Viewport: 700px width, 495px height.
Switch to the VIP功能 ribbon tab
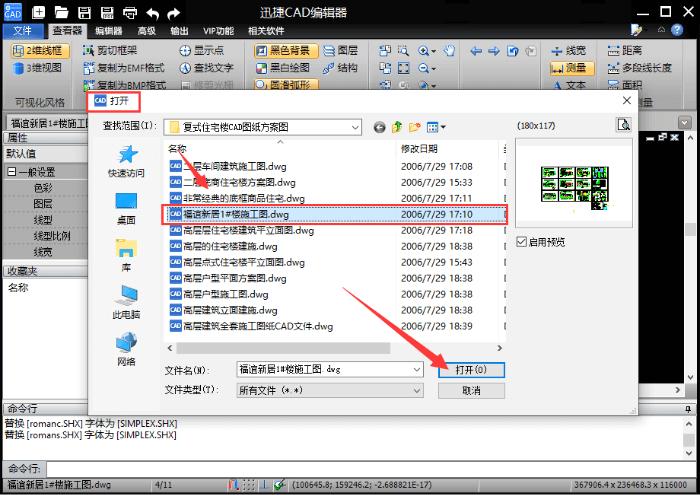coord(218,31)
